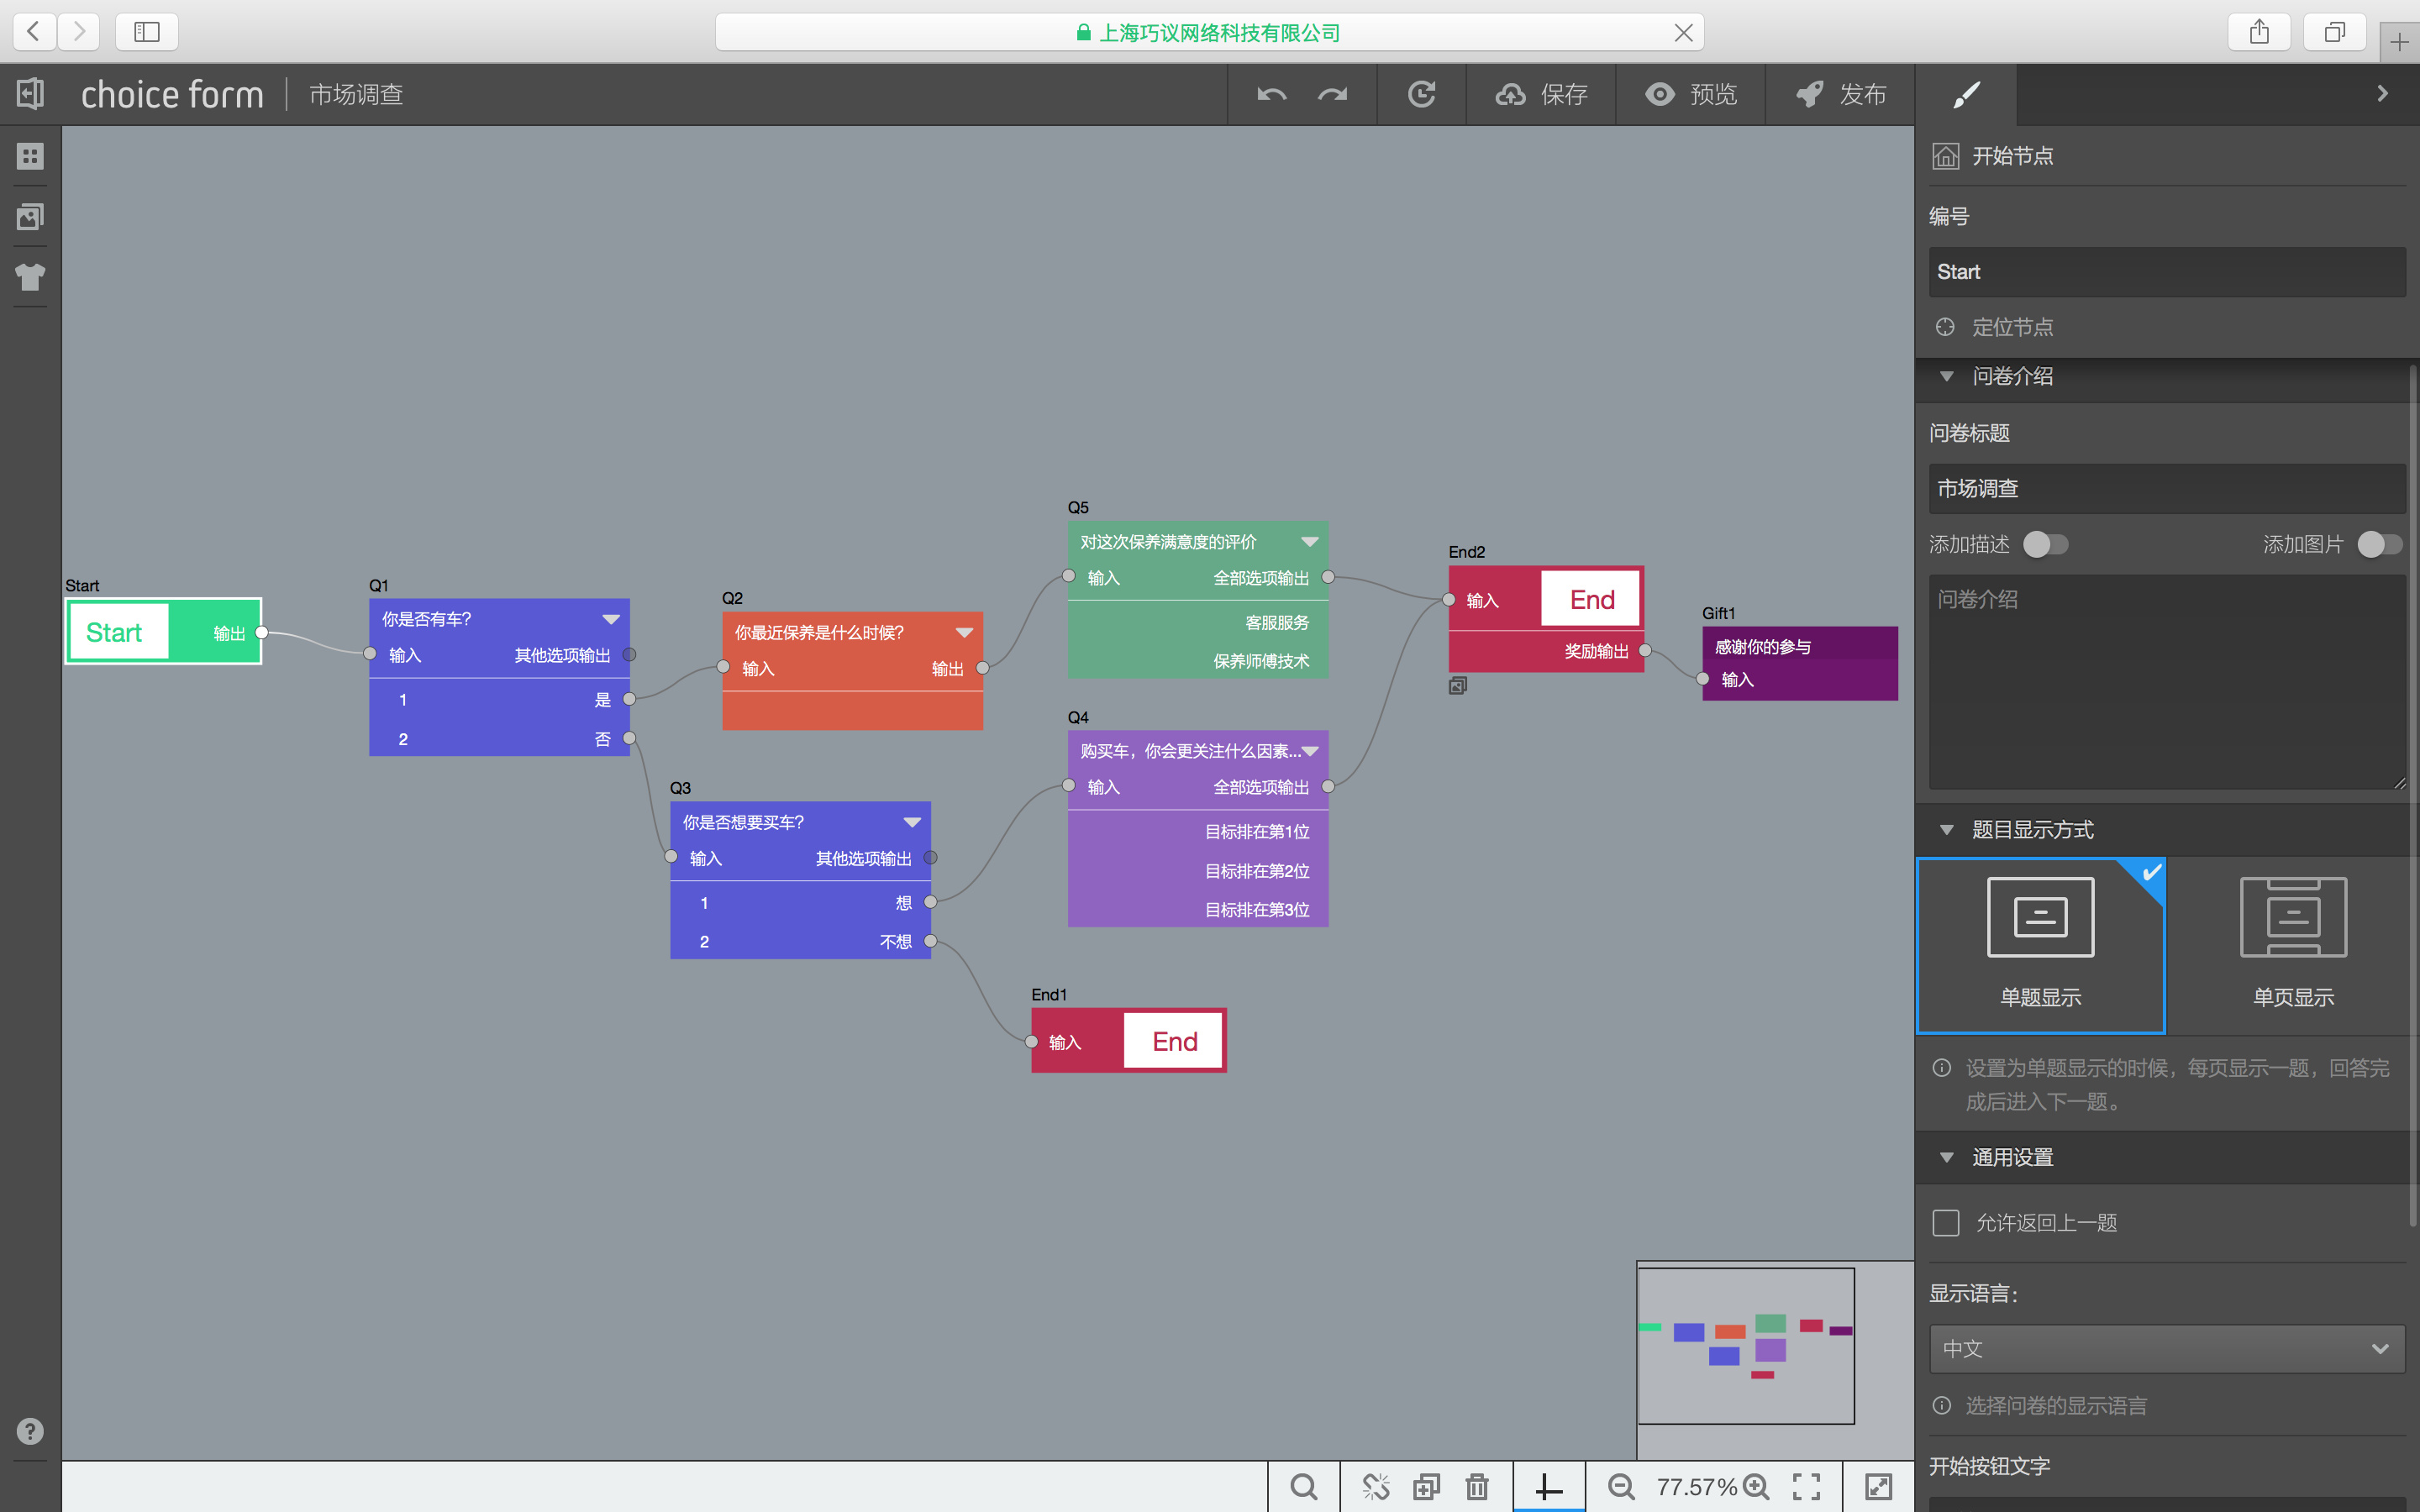2420x1512 pixels.
Task: Zoom out using the minus magnifier
Action: (1621, 1487)
